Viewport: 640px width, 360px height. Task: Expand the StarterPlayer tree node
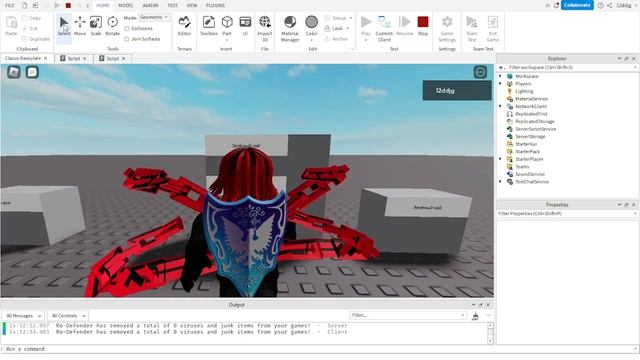(x=501, y=159)
